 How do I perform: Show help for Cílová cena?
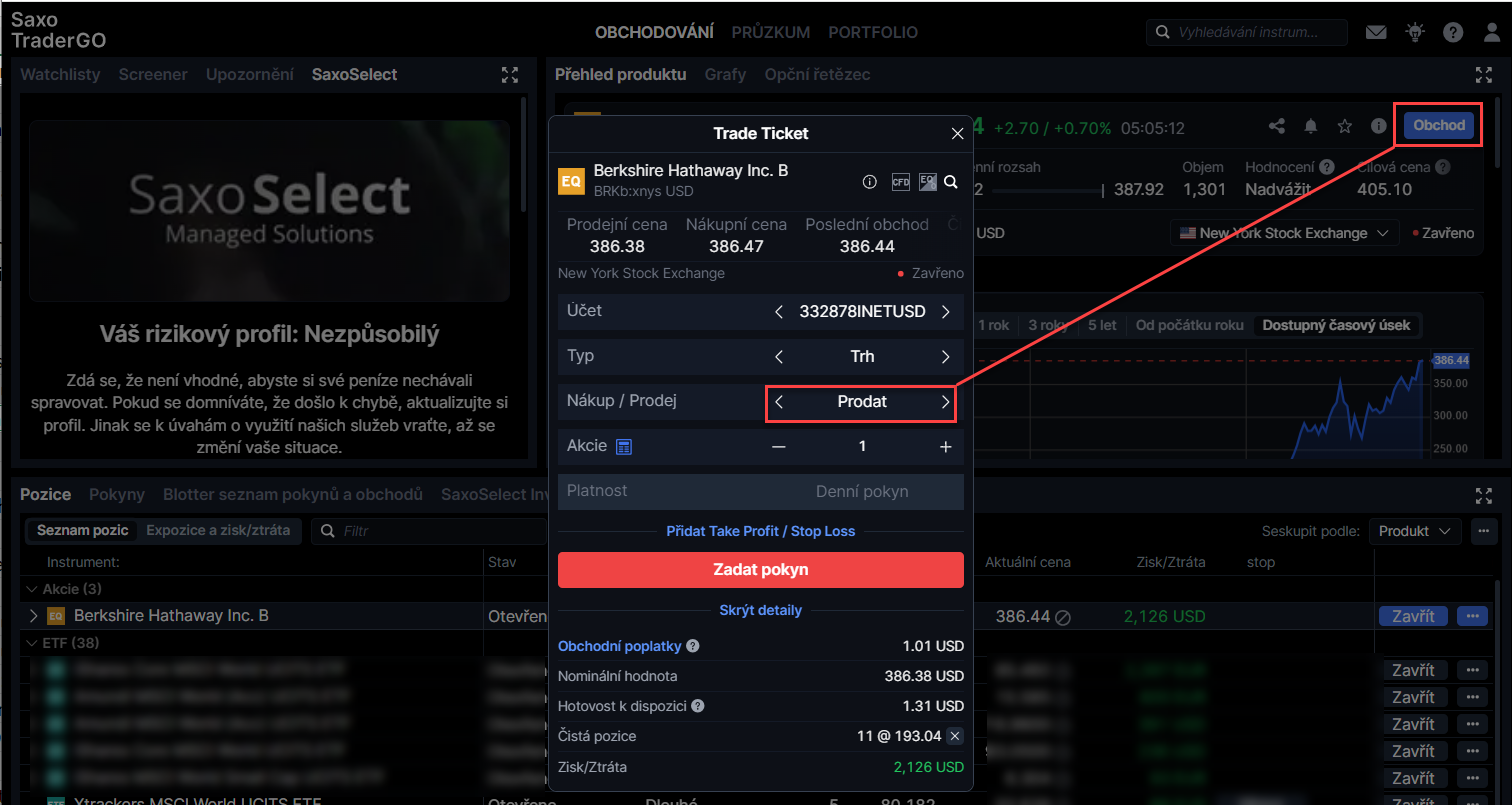coord(1442,167)
